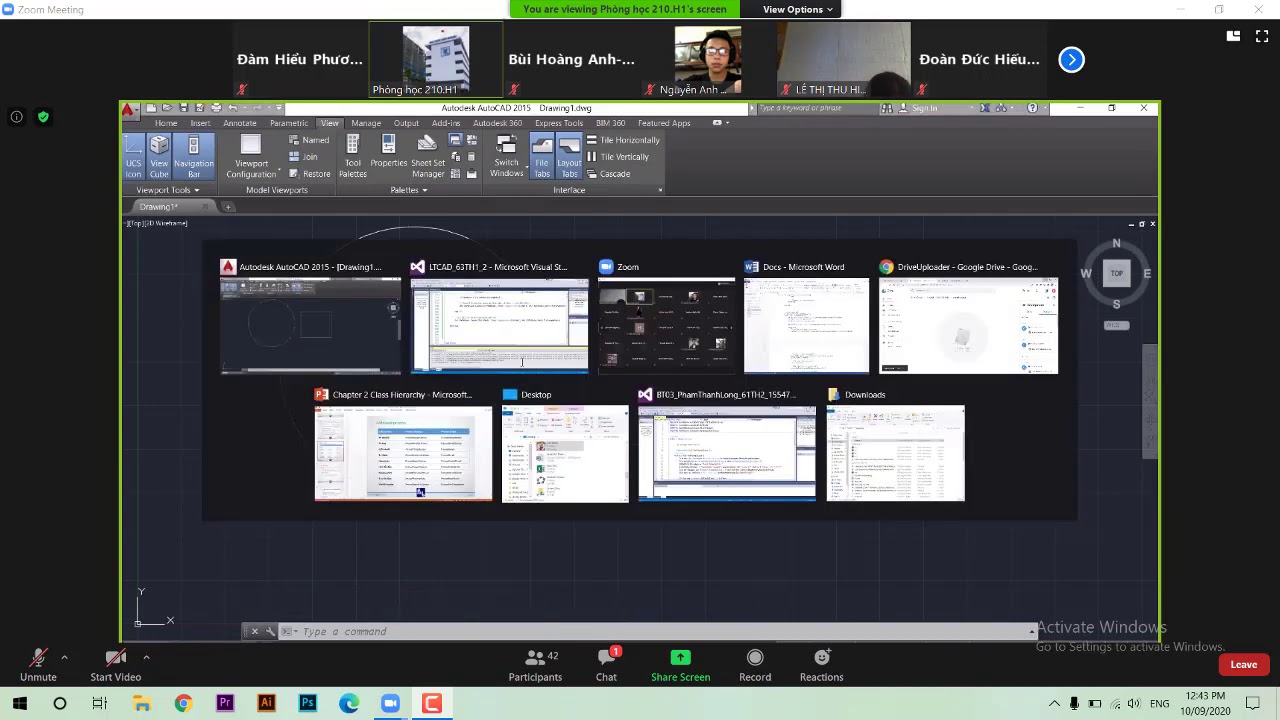The width and height of the screenshot is (1280, 720).
Task: Click Join viewports icon
Action: 303,157
